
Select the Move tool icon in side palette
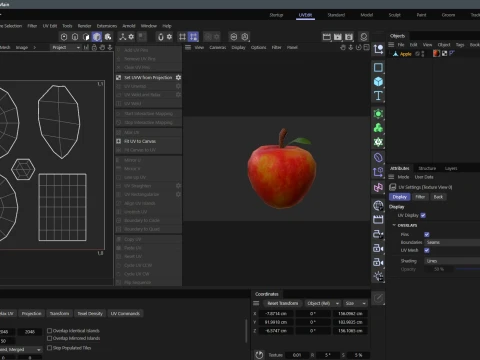click(378, 49)
